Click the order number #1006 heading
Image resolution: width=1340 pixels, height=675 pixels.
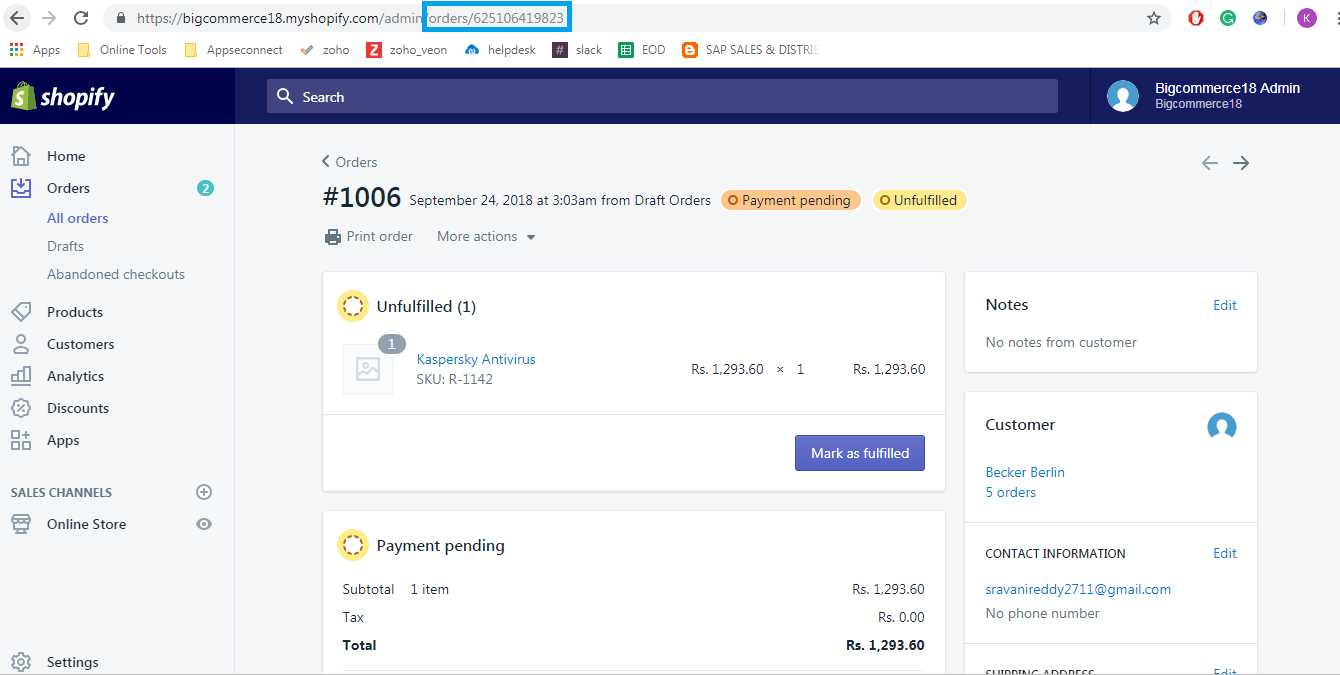361,198
